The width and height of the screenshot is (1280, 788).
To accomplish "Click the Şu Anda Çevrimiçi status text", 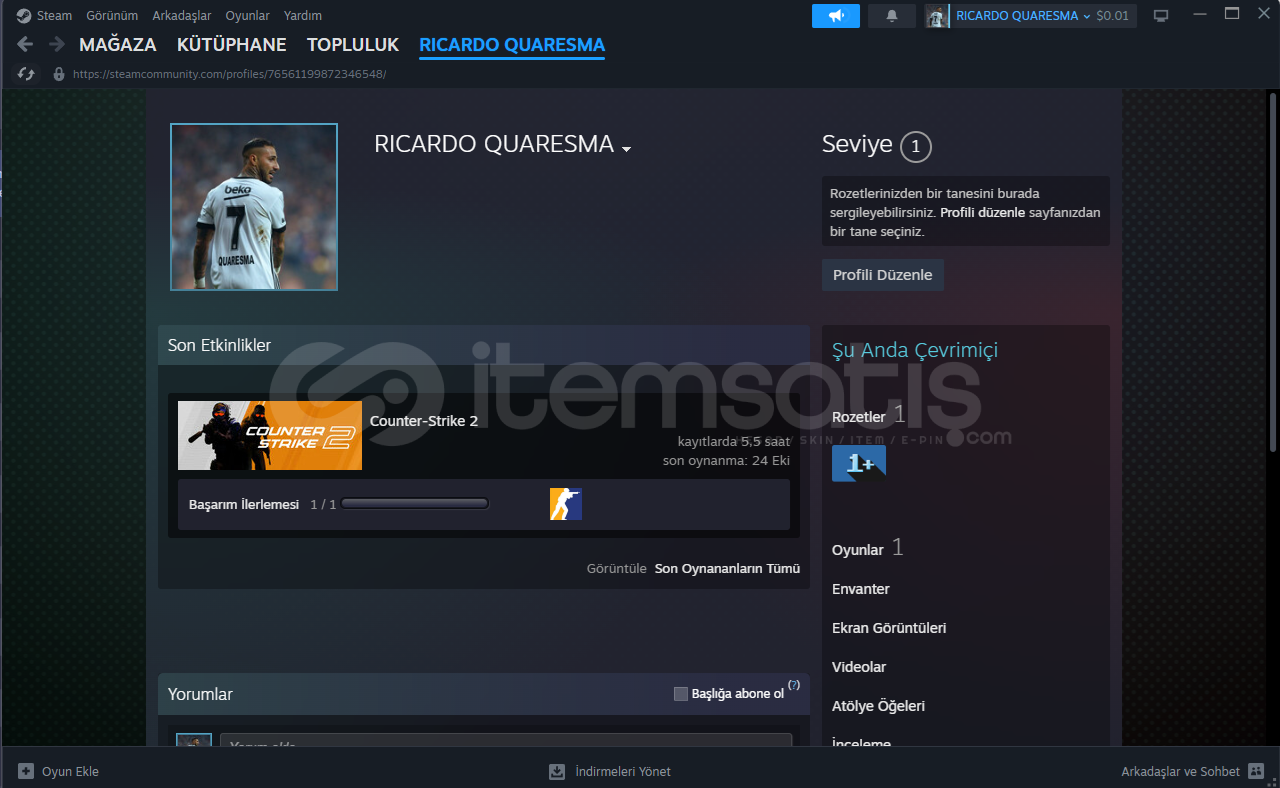I will [x=915, y=350].
